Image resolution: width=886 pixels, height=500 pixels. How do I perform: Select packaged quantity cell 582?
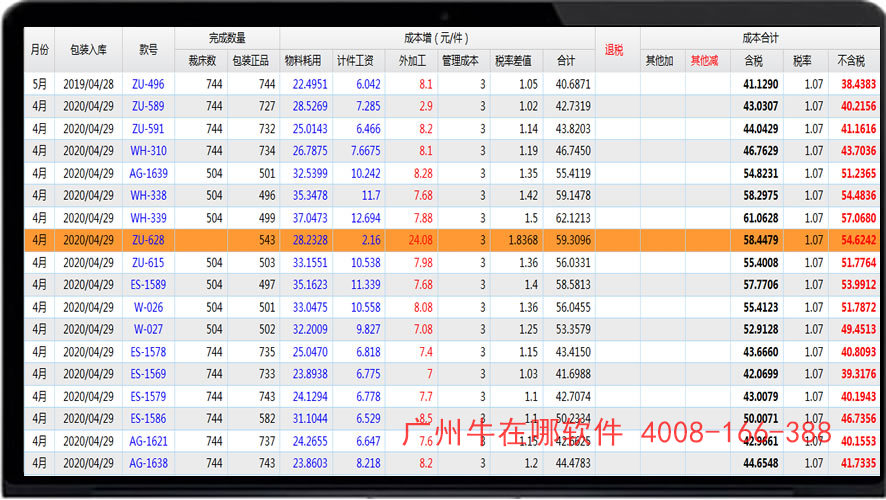coord(267,419)
